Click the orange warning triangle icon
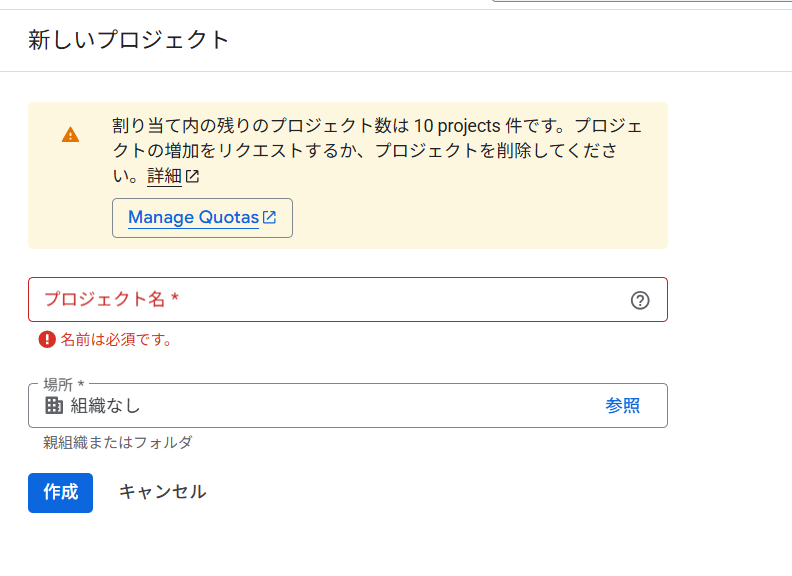This screenshot has width=792, height=576. pos(70,134)
